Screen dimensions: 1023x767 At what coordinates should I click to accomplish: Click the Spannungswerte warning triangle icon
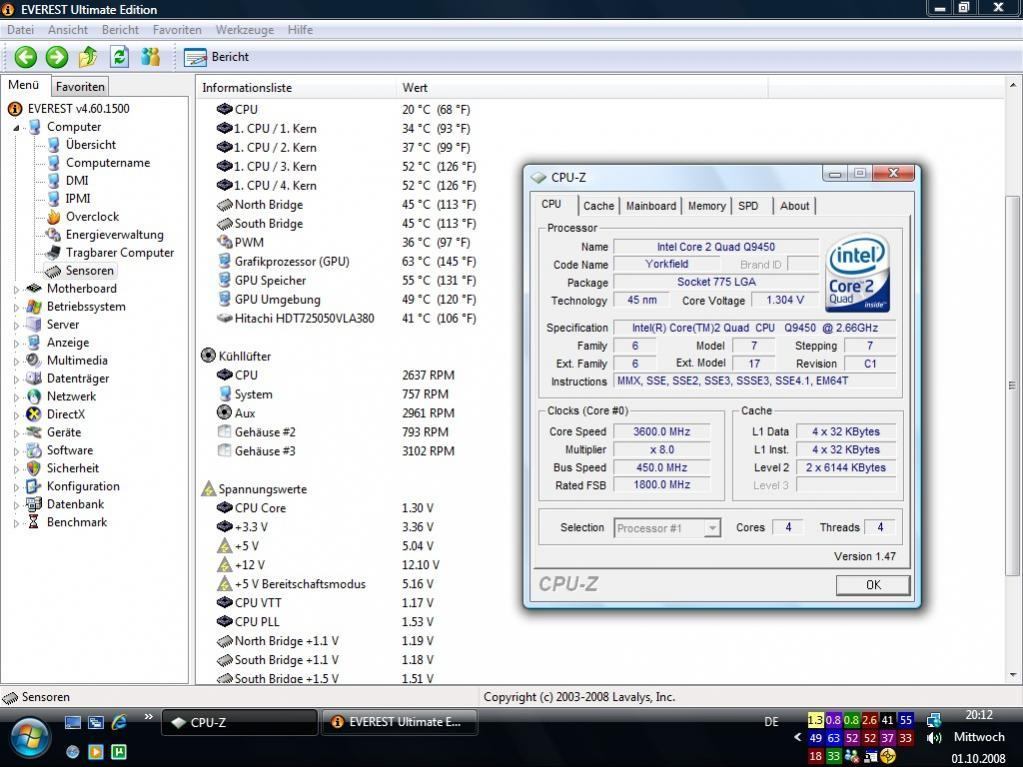coord(208,489)
